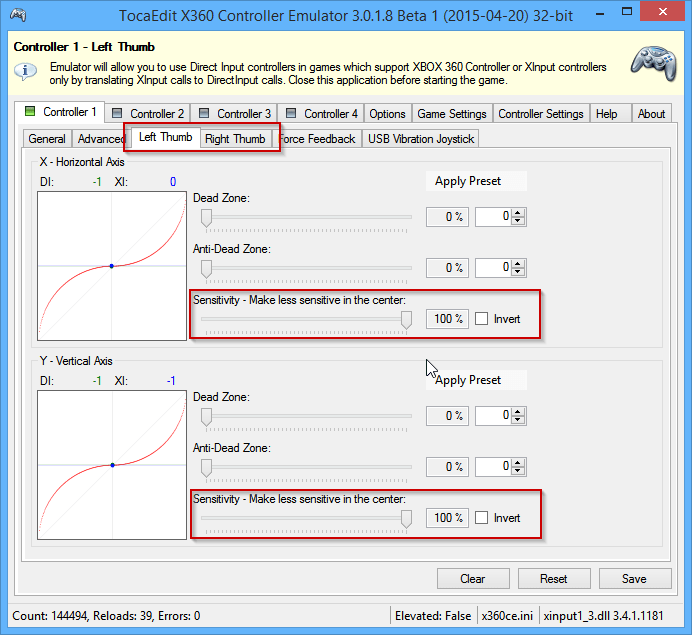692x635 pixels.
Task: Increase Y axis Anti-Dead Zone spinner value
Action: click(x=518, y=462)
